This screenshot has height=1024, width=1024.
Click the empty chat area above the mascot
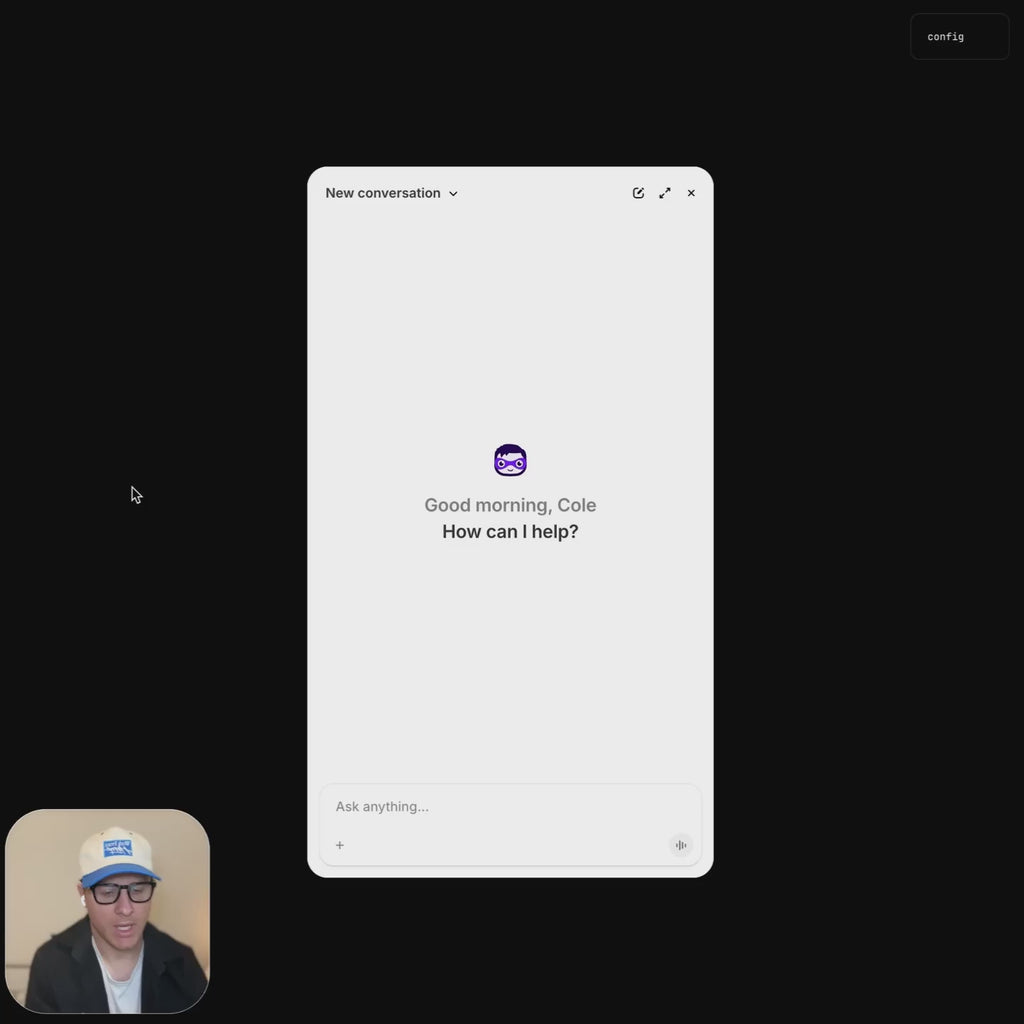[510, 320]
